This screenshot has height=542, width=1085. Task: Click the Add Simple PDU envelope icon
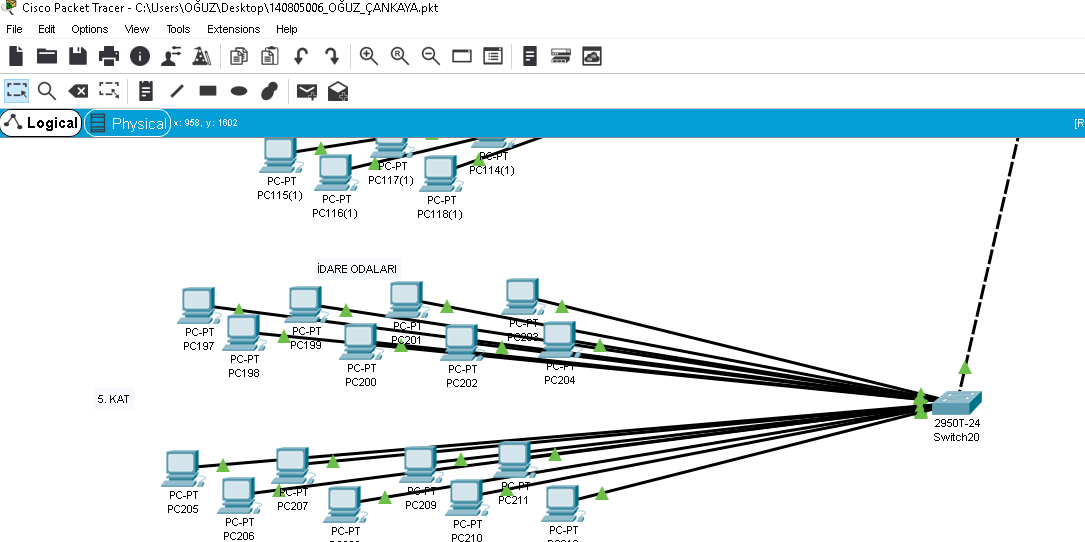[x=306, y=91]
